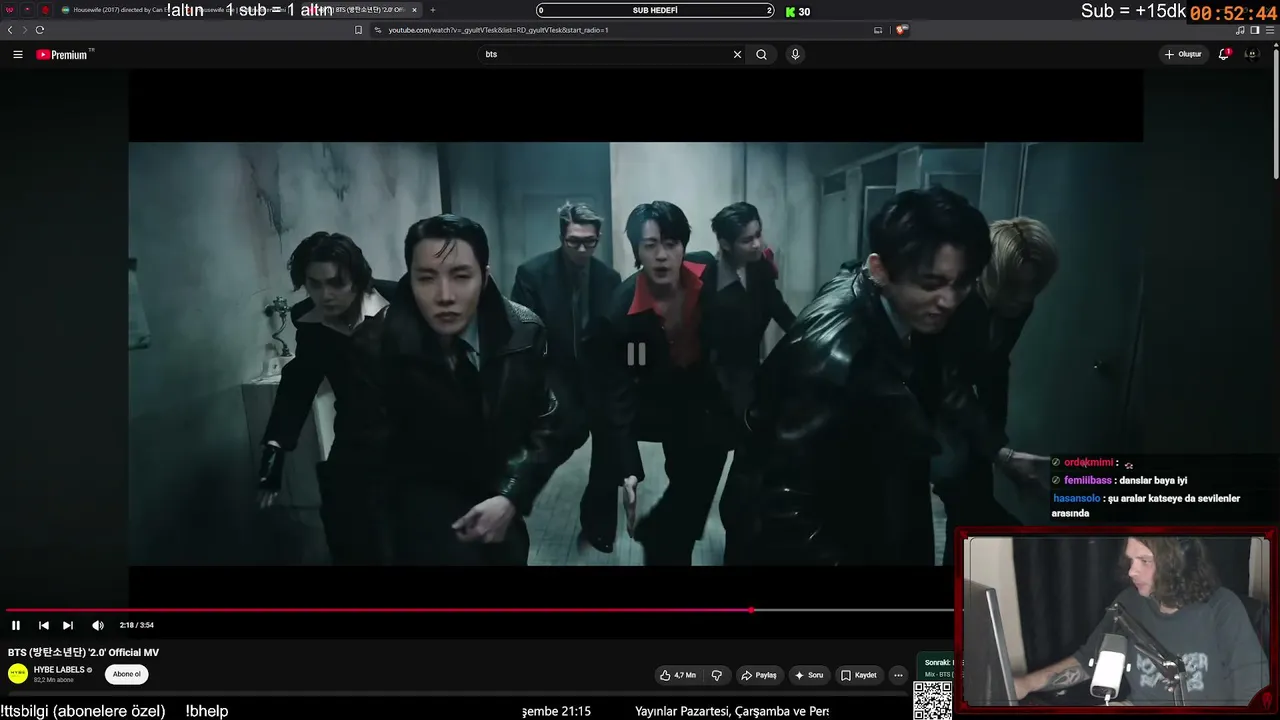Go forward with the browser forward arrow
This screenshot has width=1280, height=720.
click(24, 30)
